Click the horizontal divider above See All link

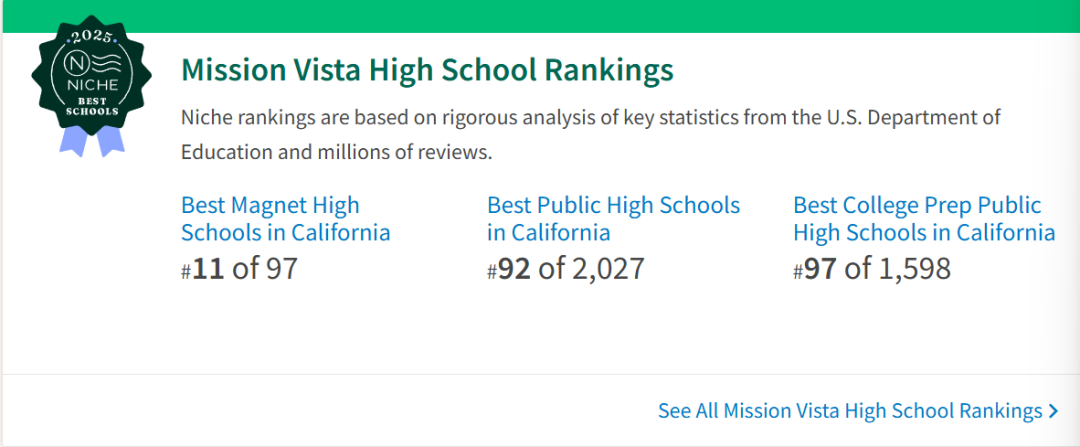click(x=540, y=375)
